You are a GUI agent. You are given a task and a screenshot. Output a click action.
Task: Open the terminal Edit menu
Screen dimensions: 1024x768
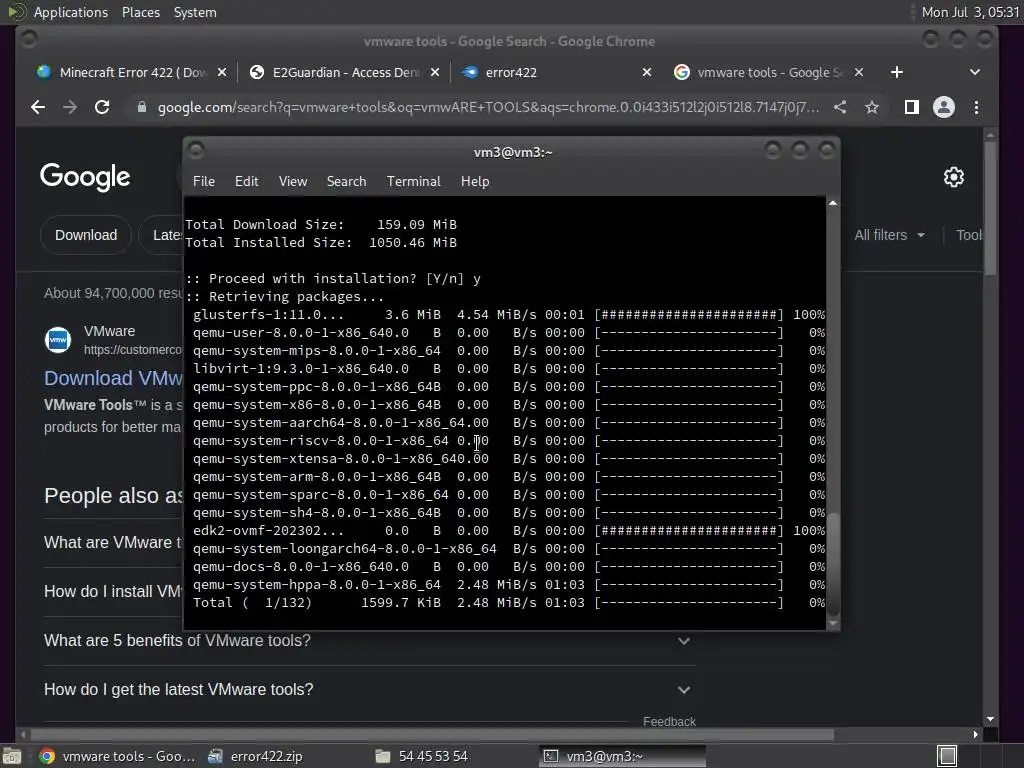[x=247, y=182]
